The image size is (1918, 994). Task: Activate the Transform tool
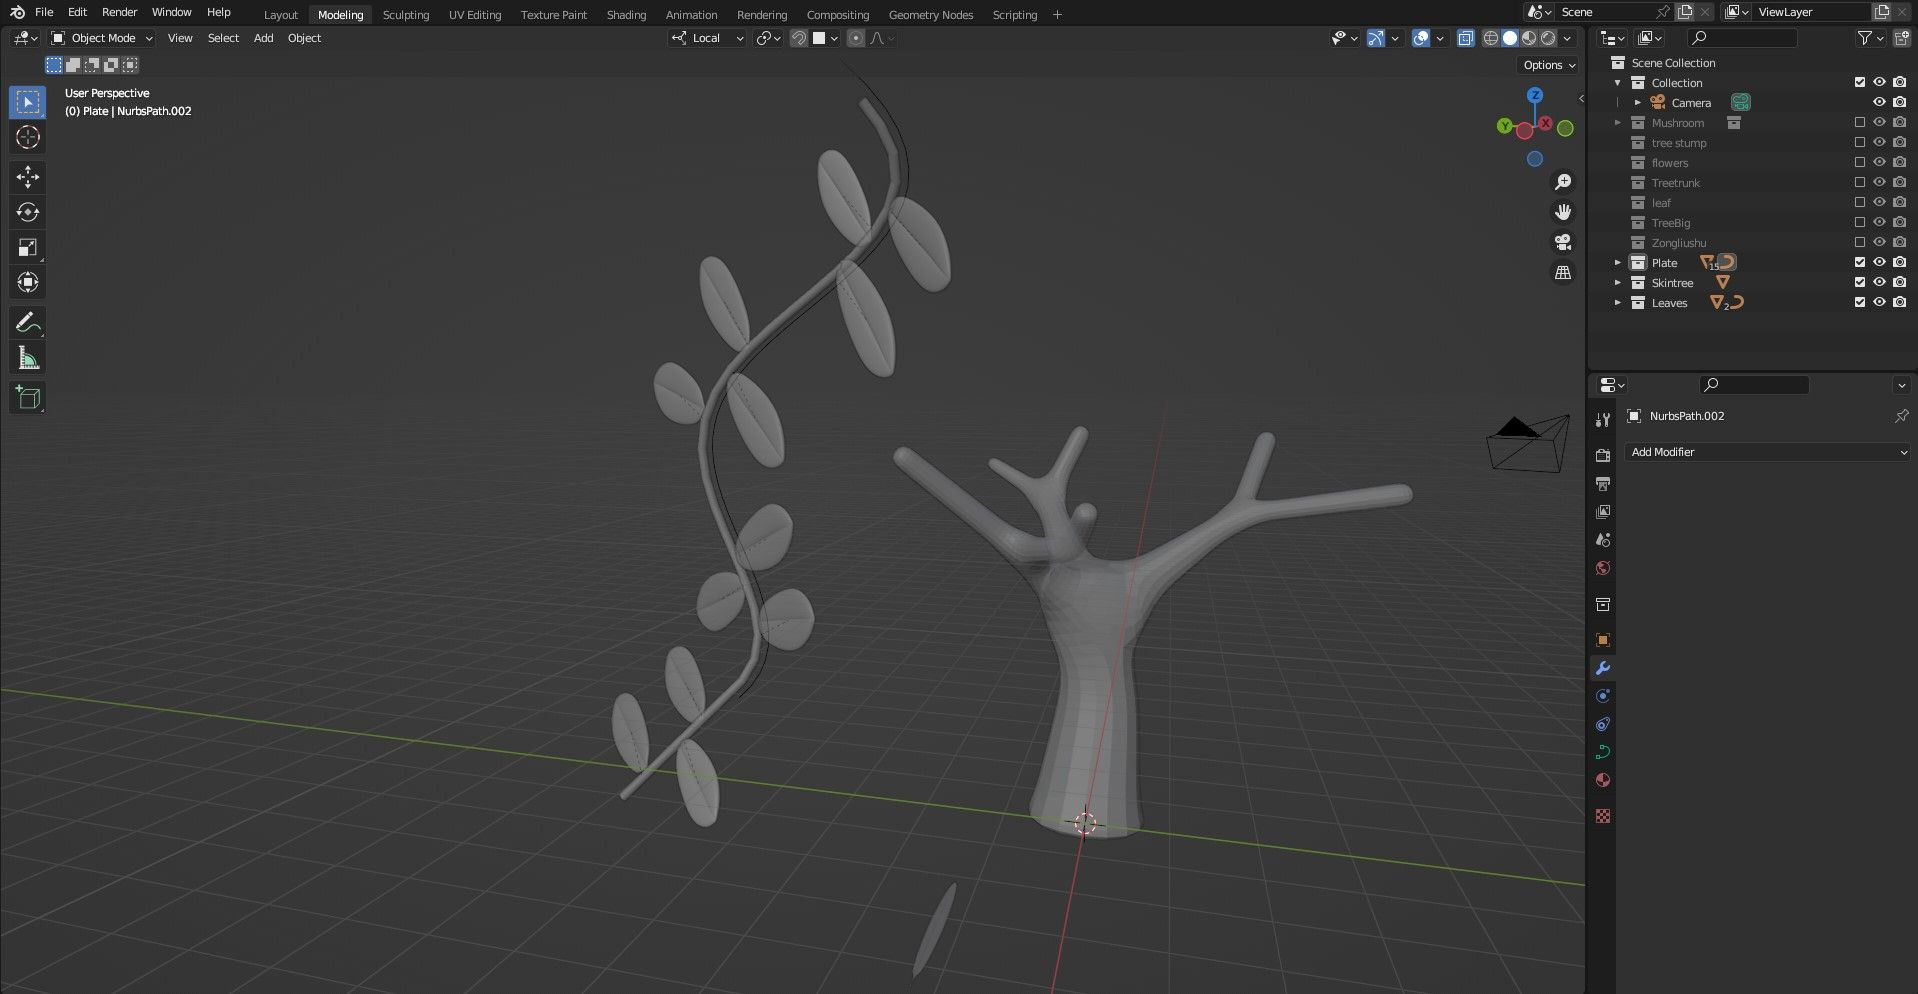pyautogui.click(x=28, y=282)
